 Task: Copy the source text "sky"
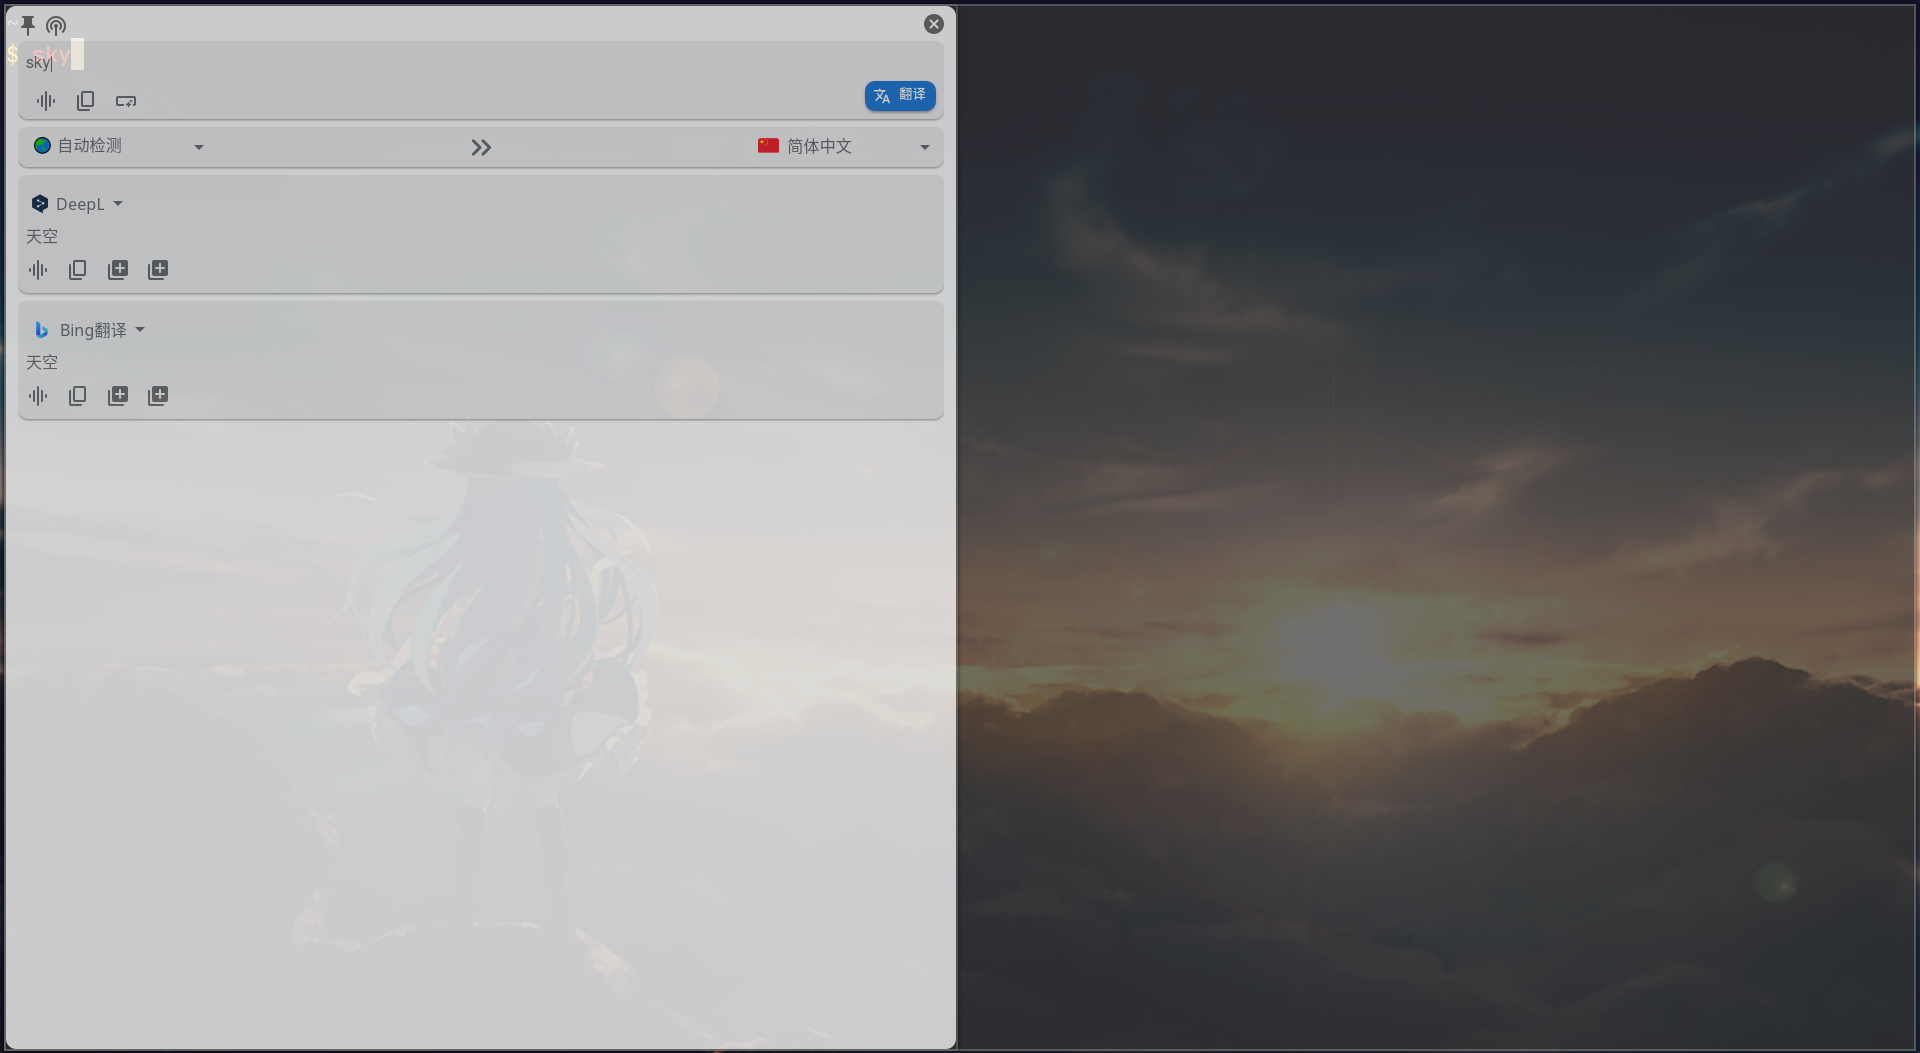86,100
